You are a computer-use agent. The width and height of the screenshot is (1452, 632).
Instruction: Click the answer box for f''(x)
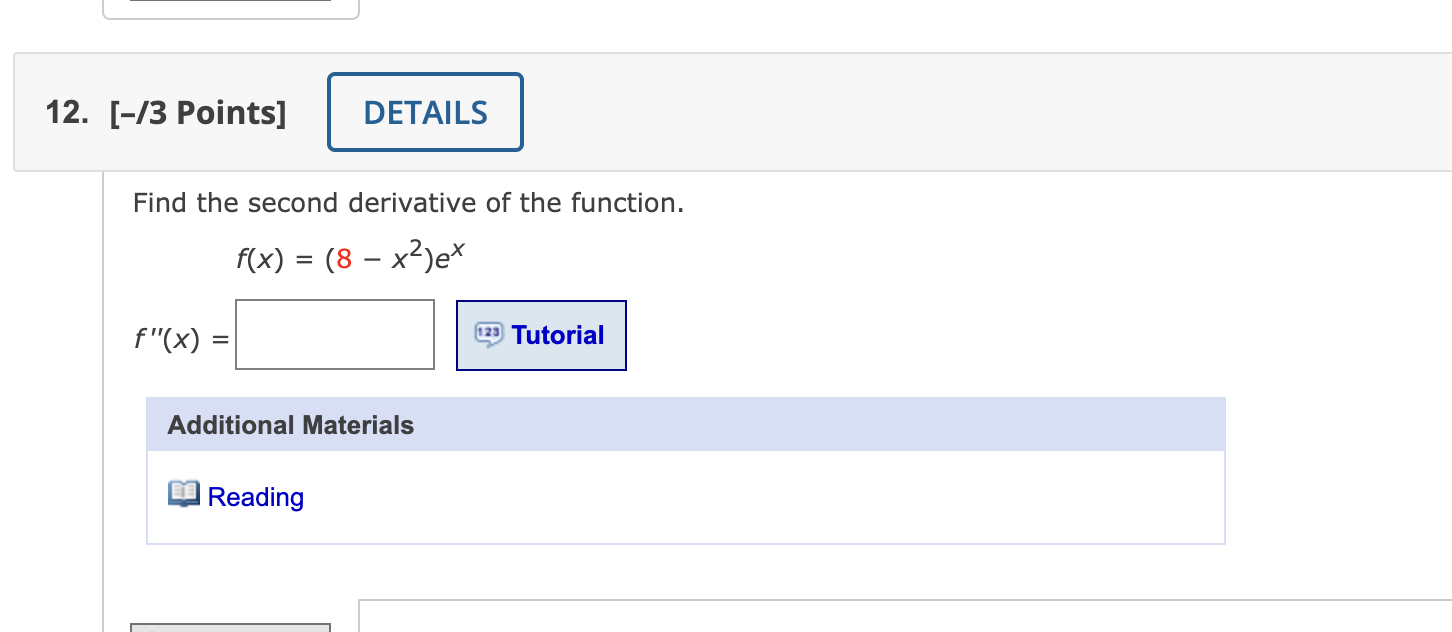click(334, 334)
